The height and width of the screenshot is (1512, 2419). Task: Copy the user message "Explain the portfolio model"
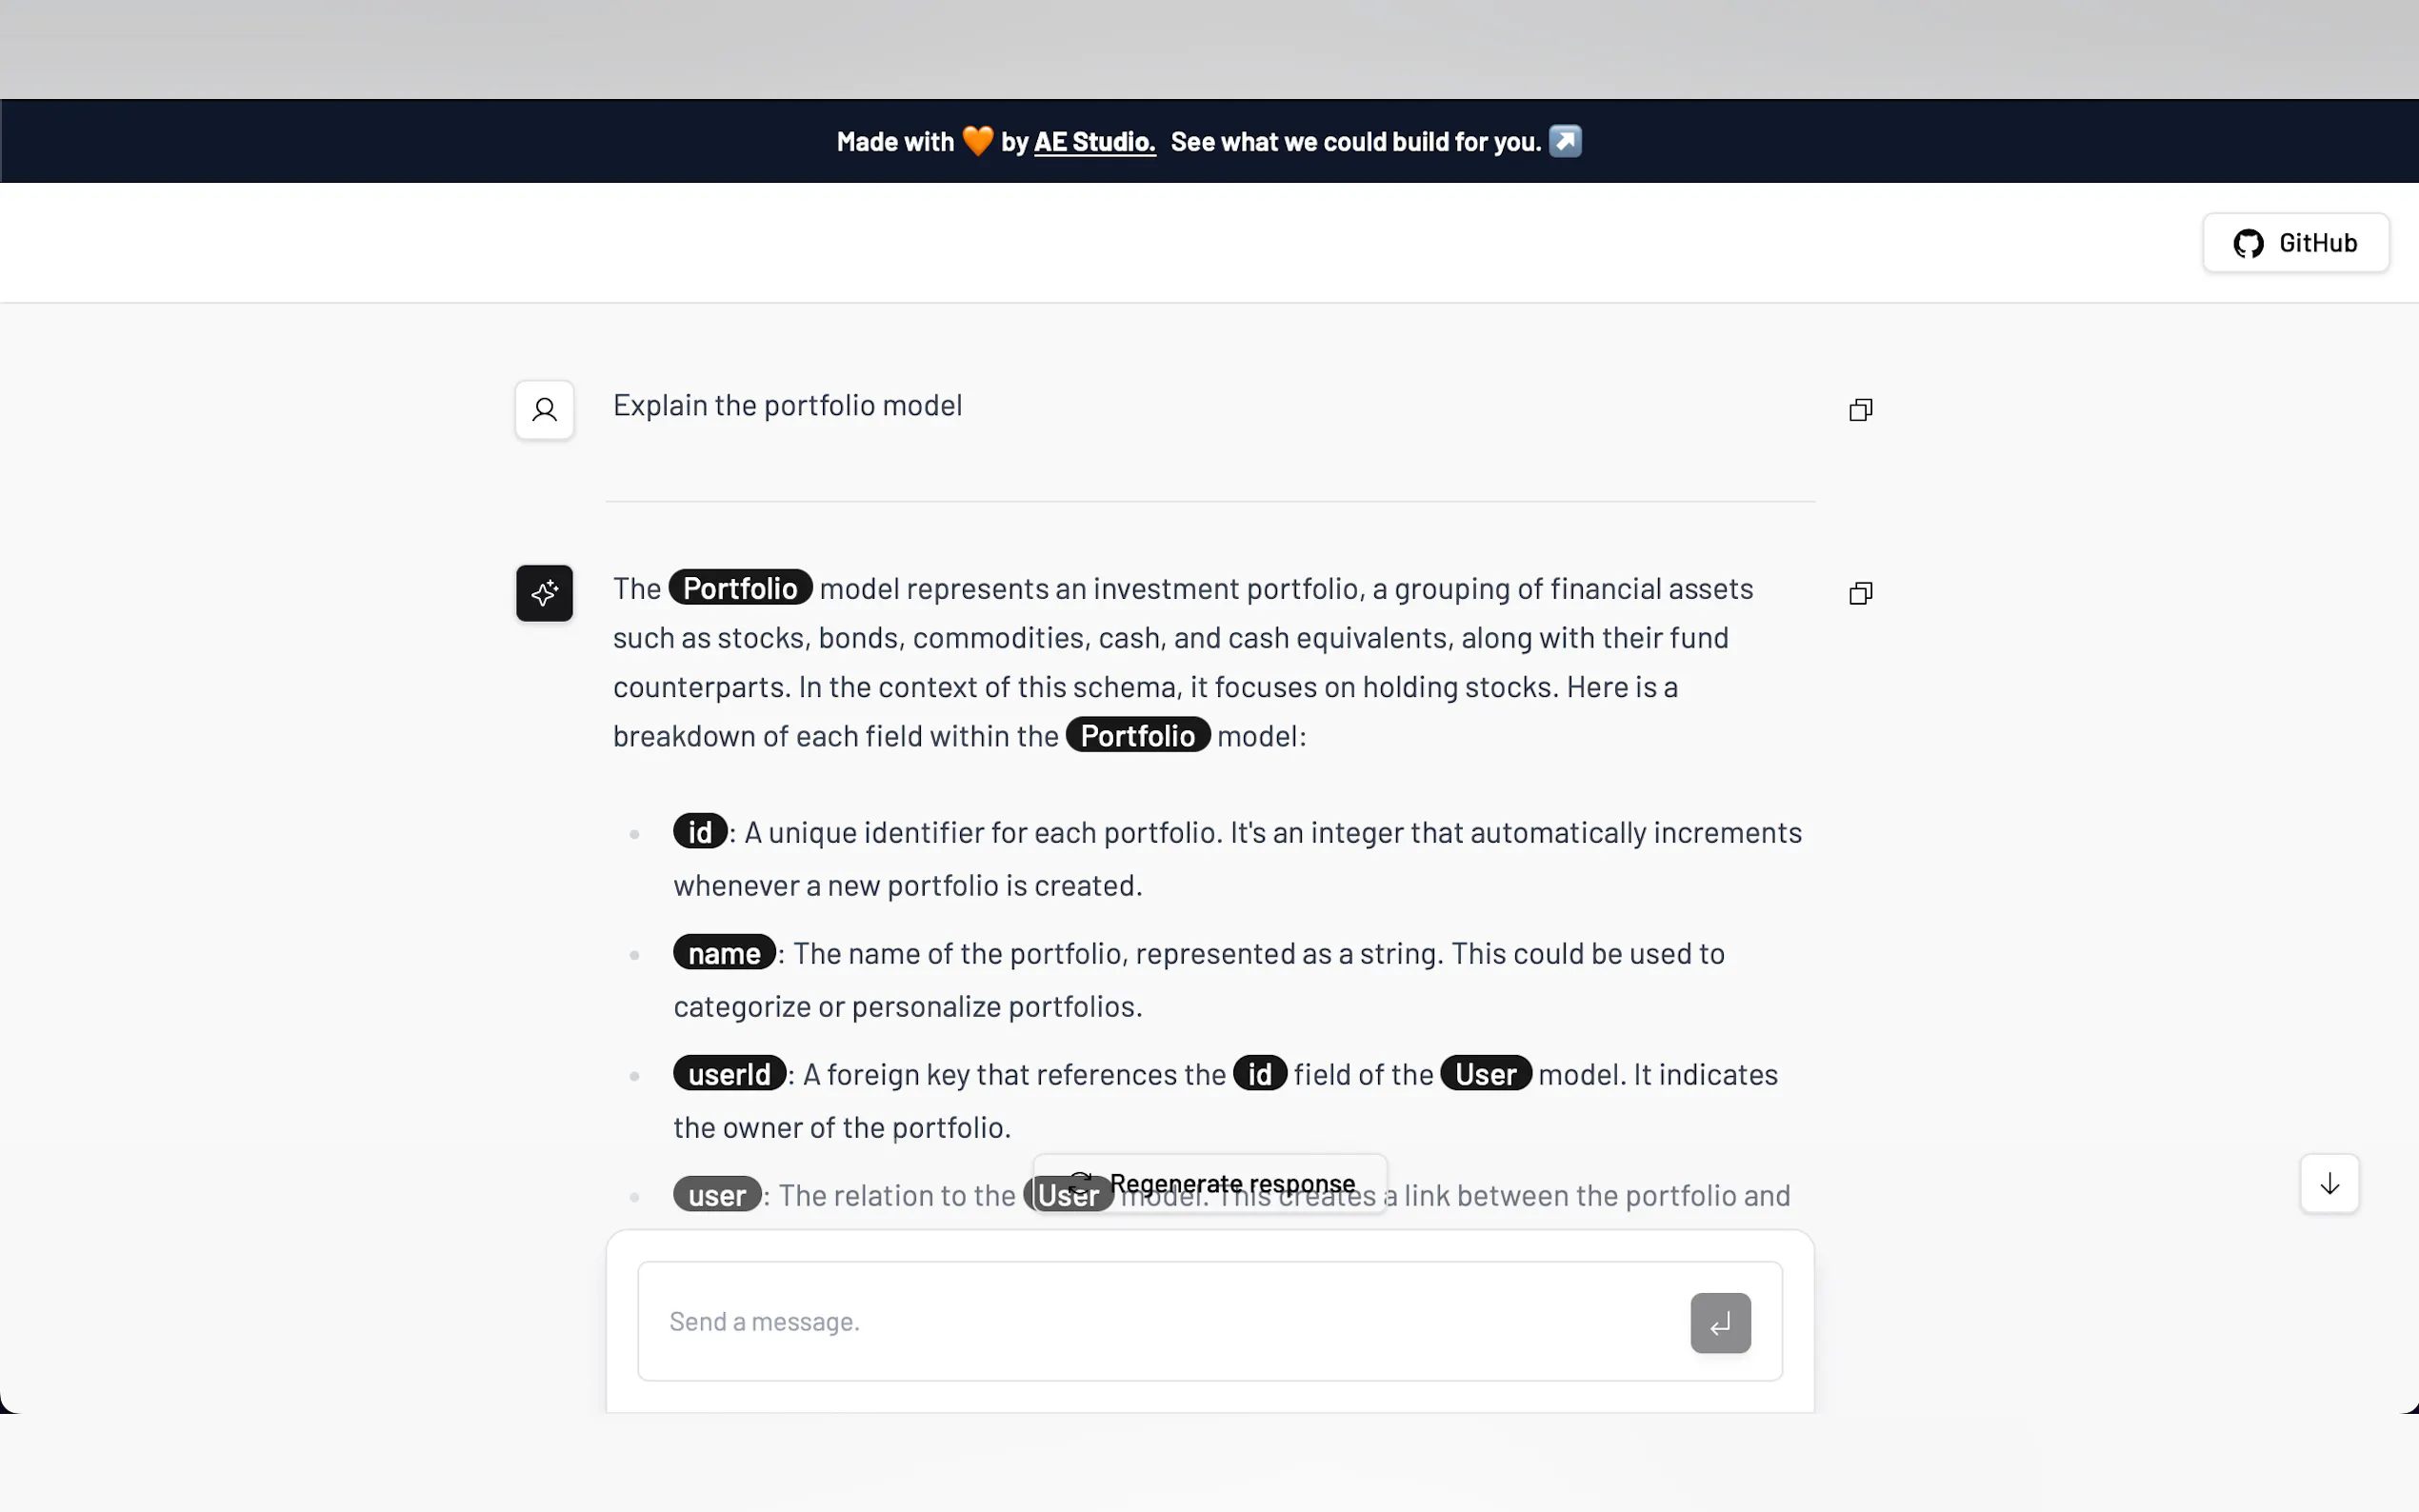click(1860, 410)
